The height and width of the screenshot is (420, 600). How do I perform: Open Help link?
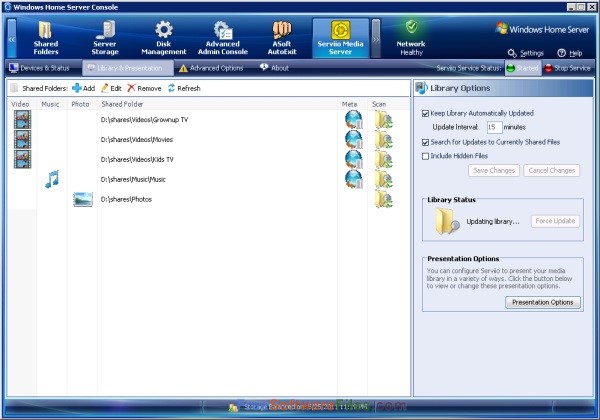(570, 53)
